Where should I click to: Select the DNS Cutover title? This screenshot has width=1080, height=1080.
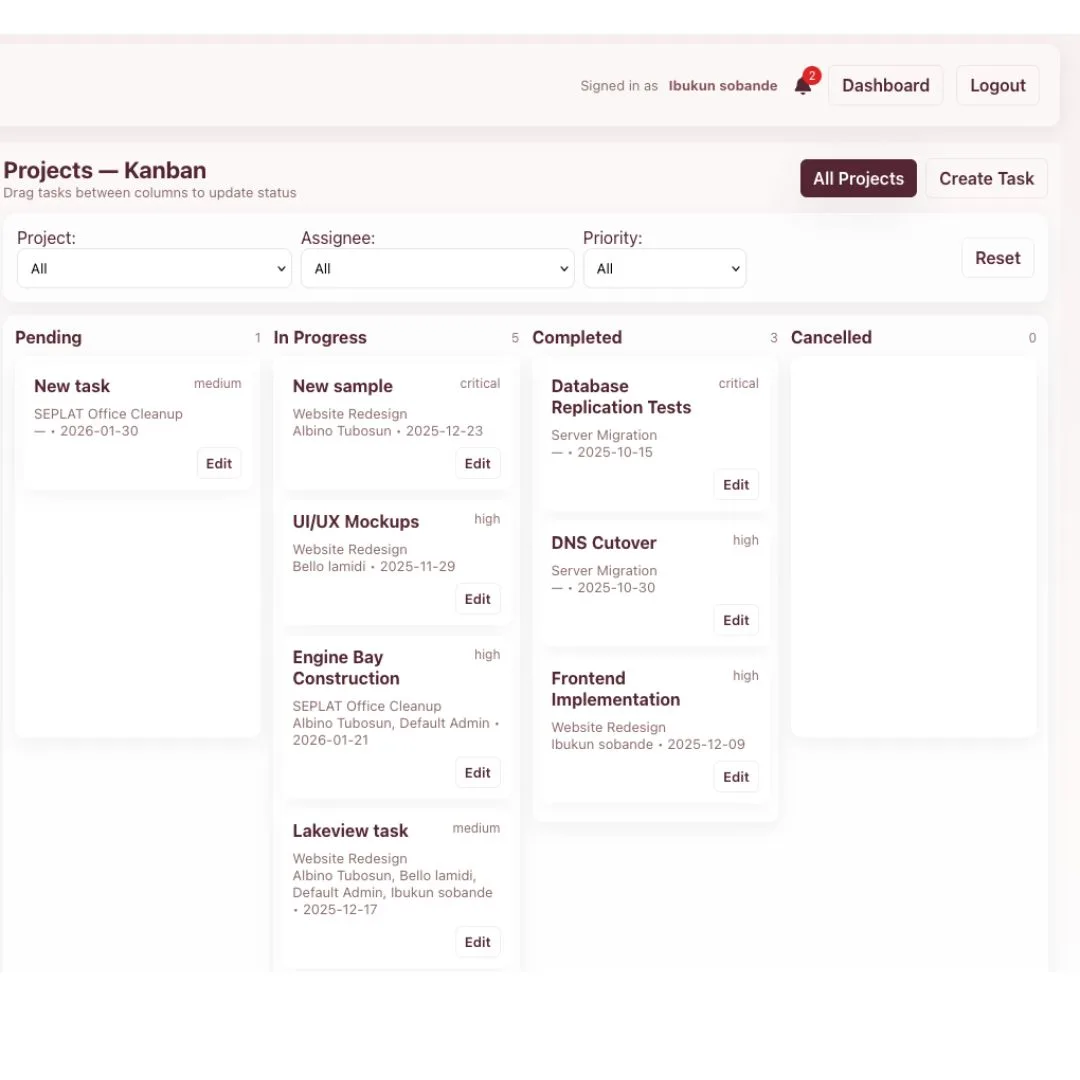(603, 543)
